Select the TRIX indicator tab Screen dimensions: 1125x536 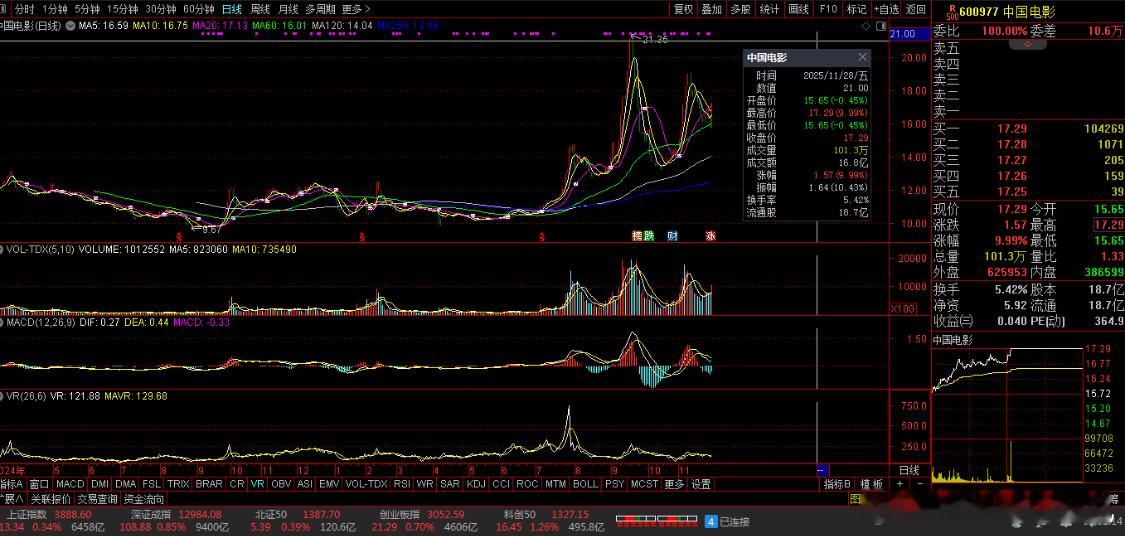(x=179, y=484)
